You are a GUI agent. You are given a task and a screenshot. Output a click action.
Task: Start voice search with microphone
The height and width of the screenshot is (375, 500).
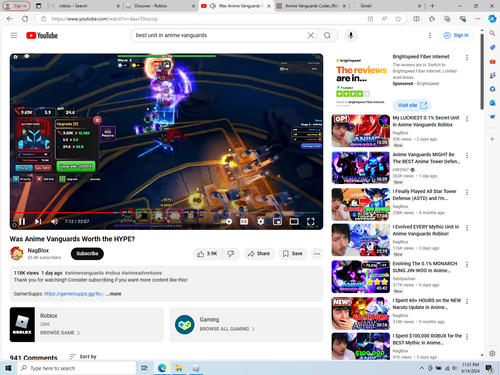pyautogui.click(x=351, y=35)
